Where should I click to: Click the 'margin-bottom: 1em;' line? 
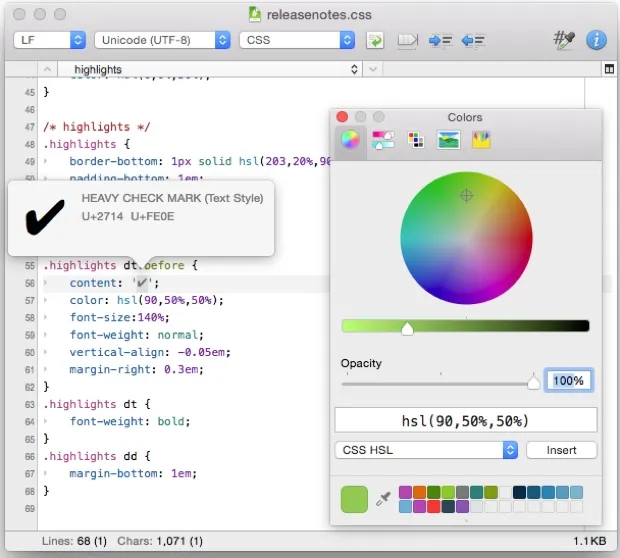coord(133,473)
